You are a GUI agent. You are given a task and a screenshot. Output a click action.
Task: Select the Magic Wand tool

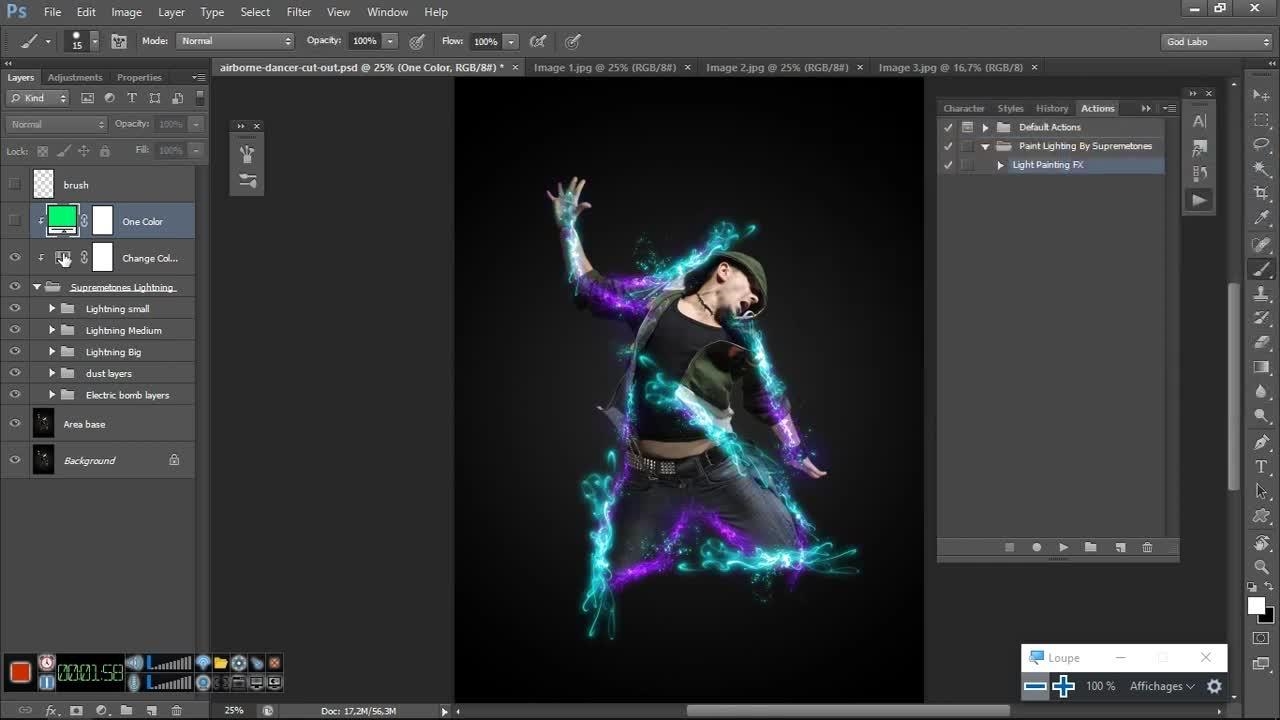1262,168
